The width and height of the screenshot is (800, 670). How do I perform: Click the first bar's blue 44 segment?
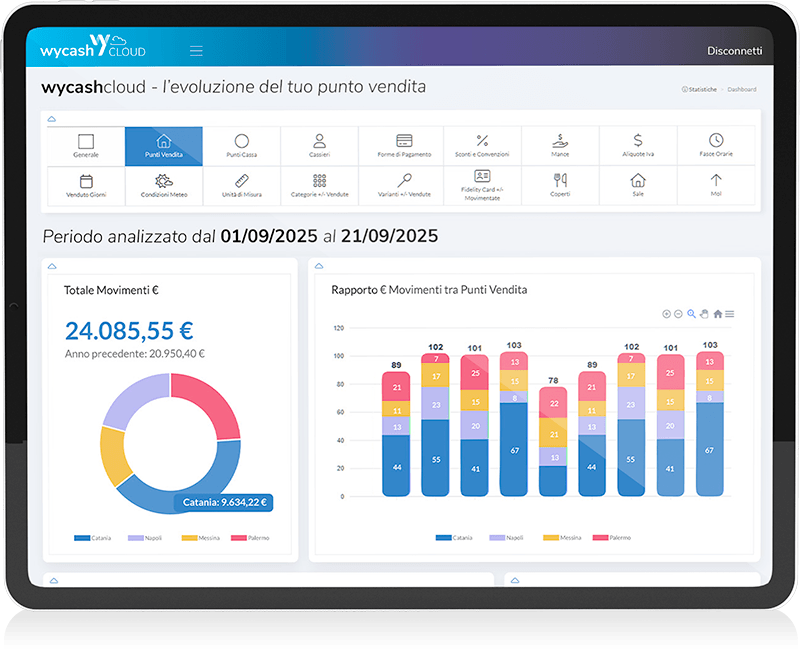396,466
